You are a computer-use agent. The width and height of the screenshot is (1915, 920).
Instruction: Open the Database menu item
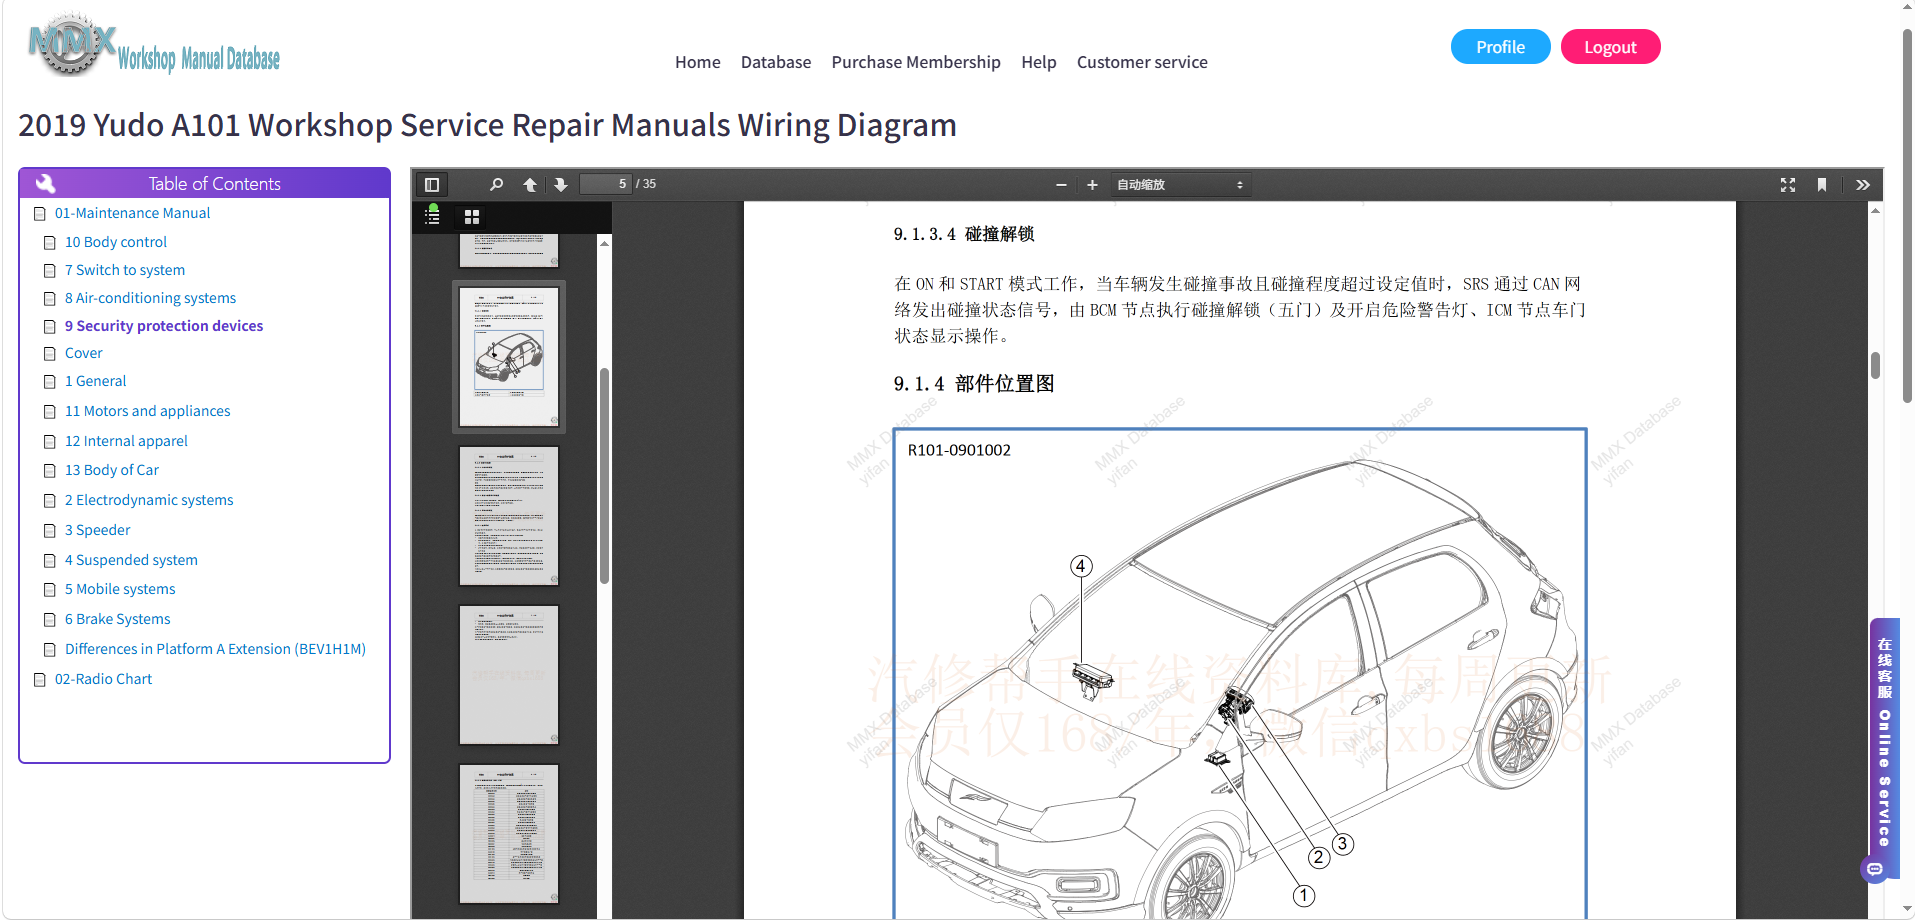[776, 62]
